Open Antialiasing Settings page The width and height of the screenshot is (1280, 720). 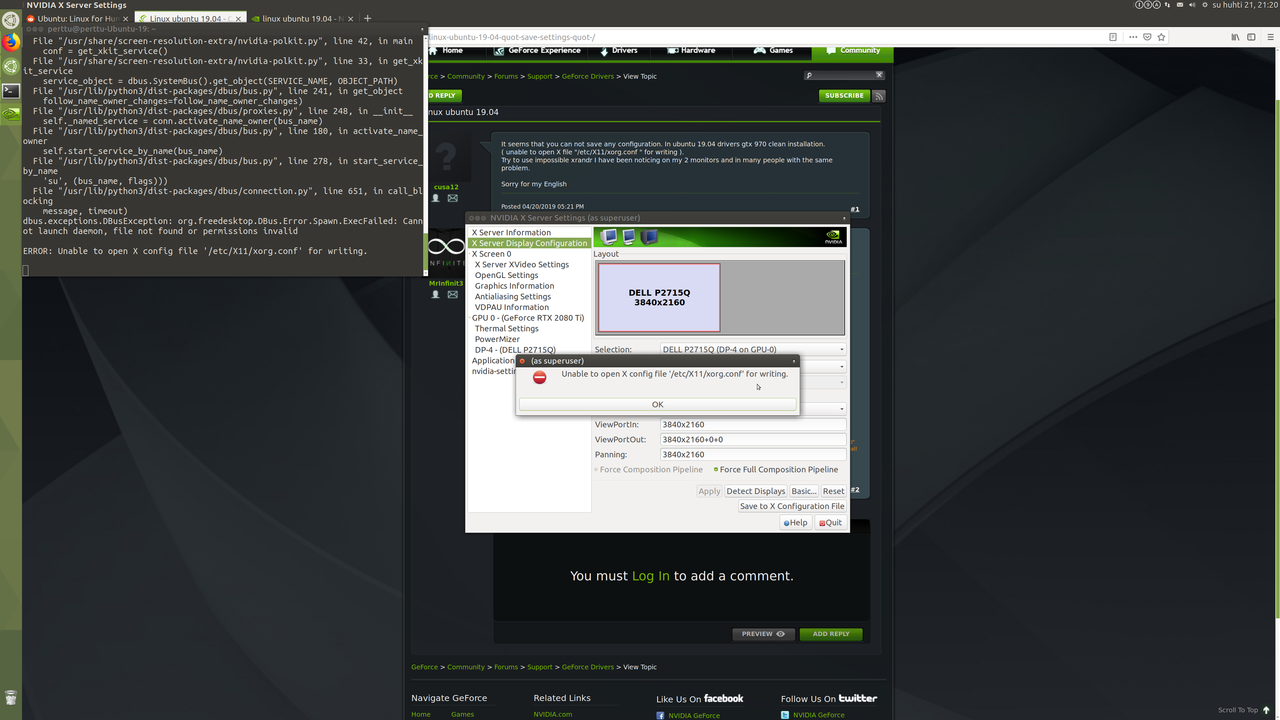512,296
